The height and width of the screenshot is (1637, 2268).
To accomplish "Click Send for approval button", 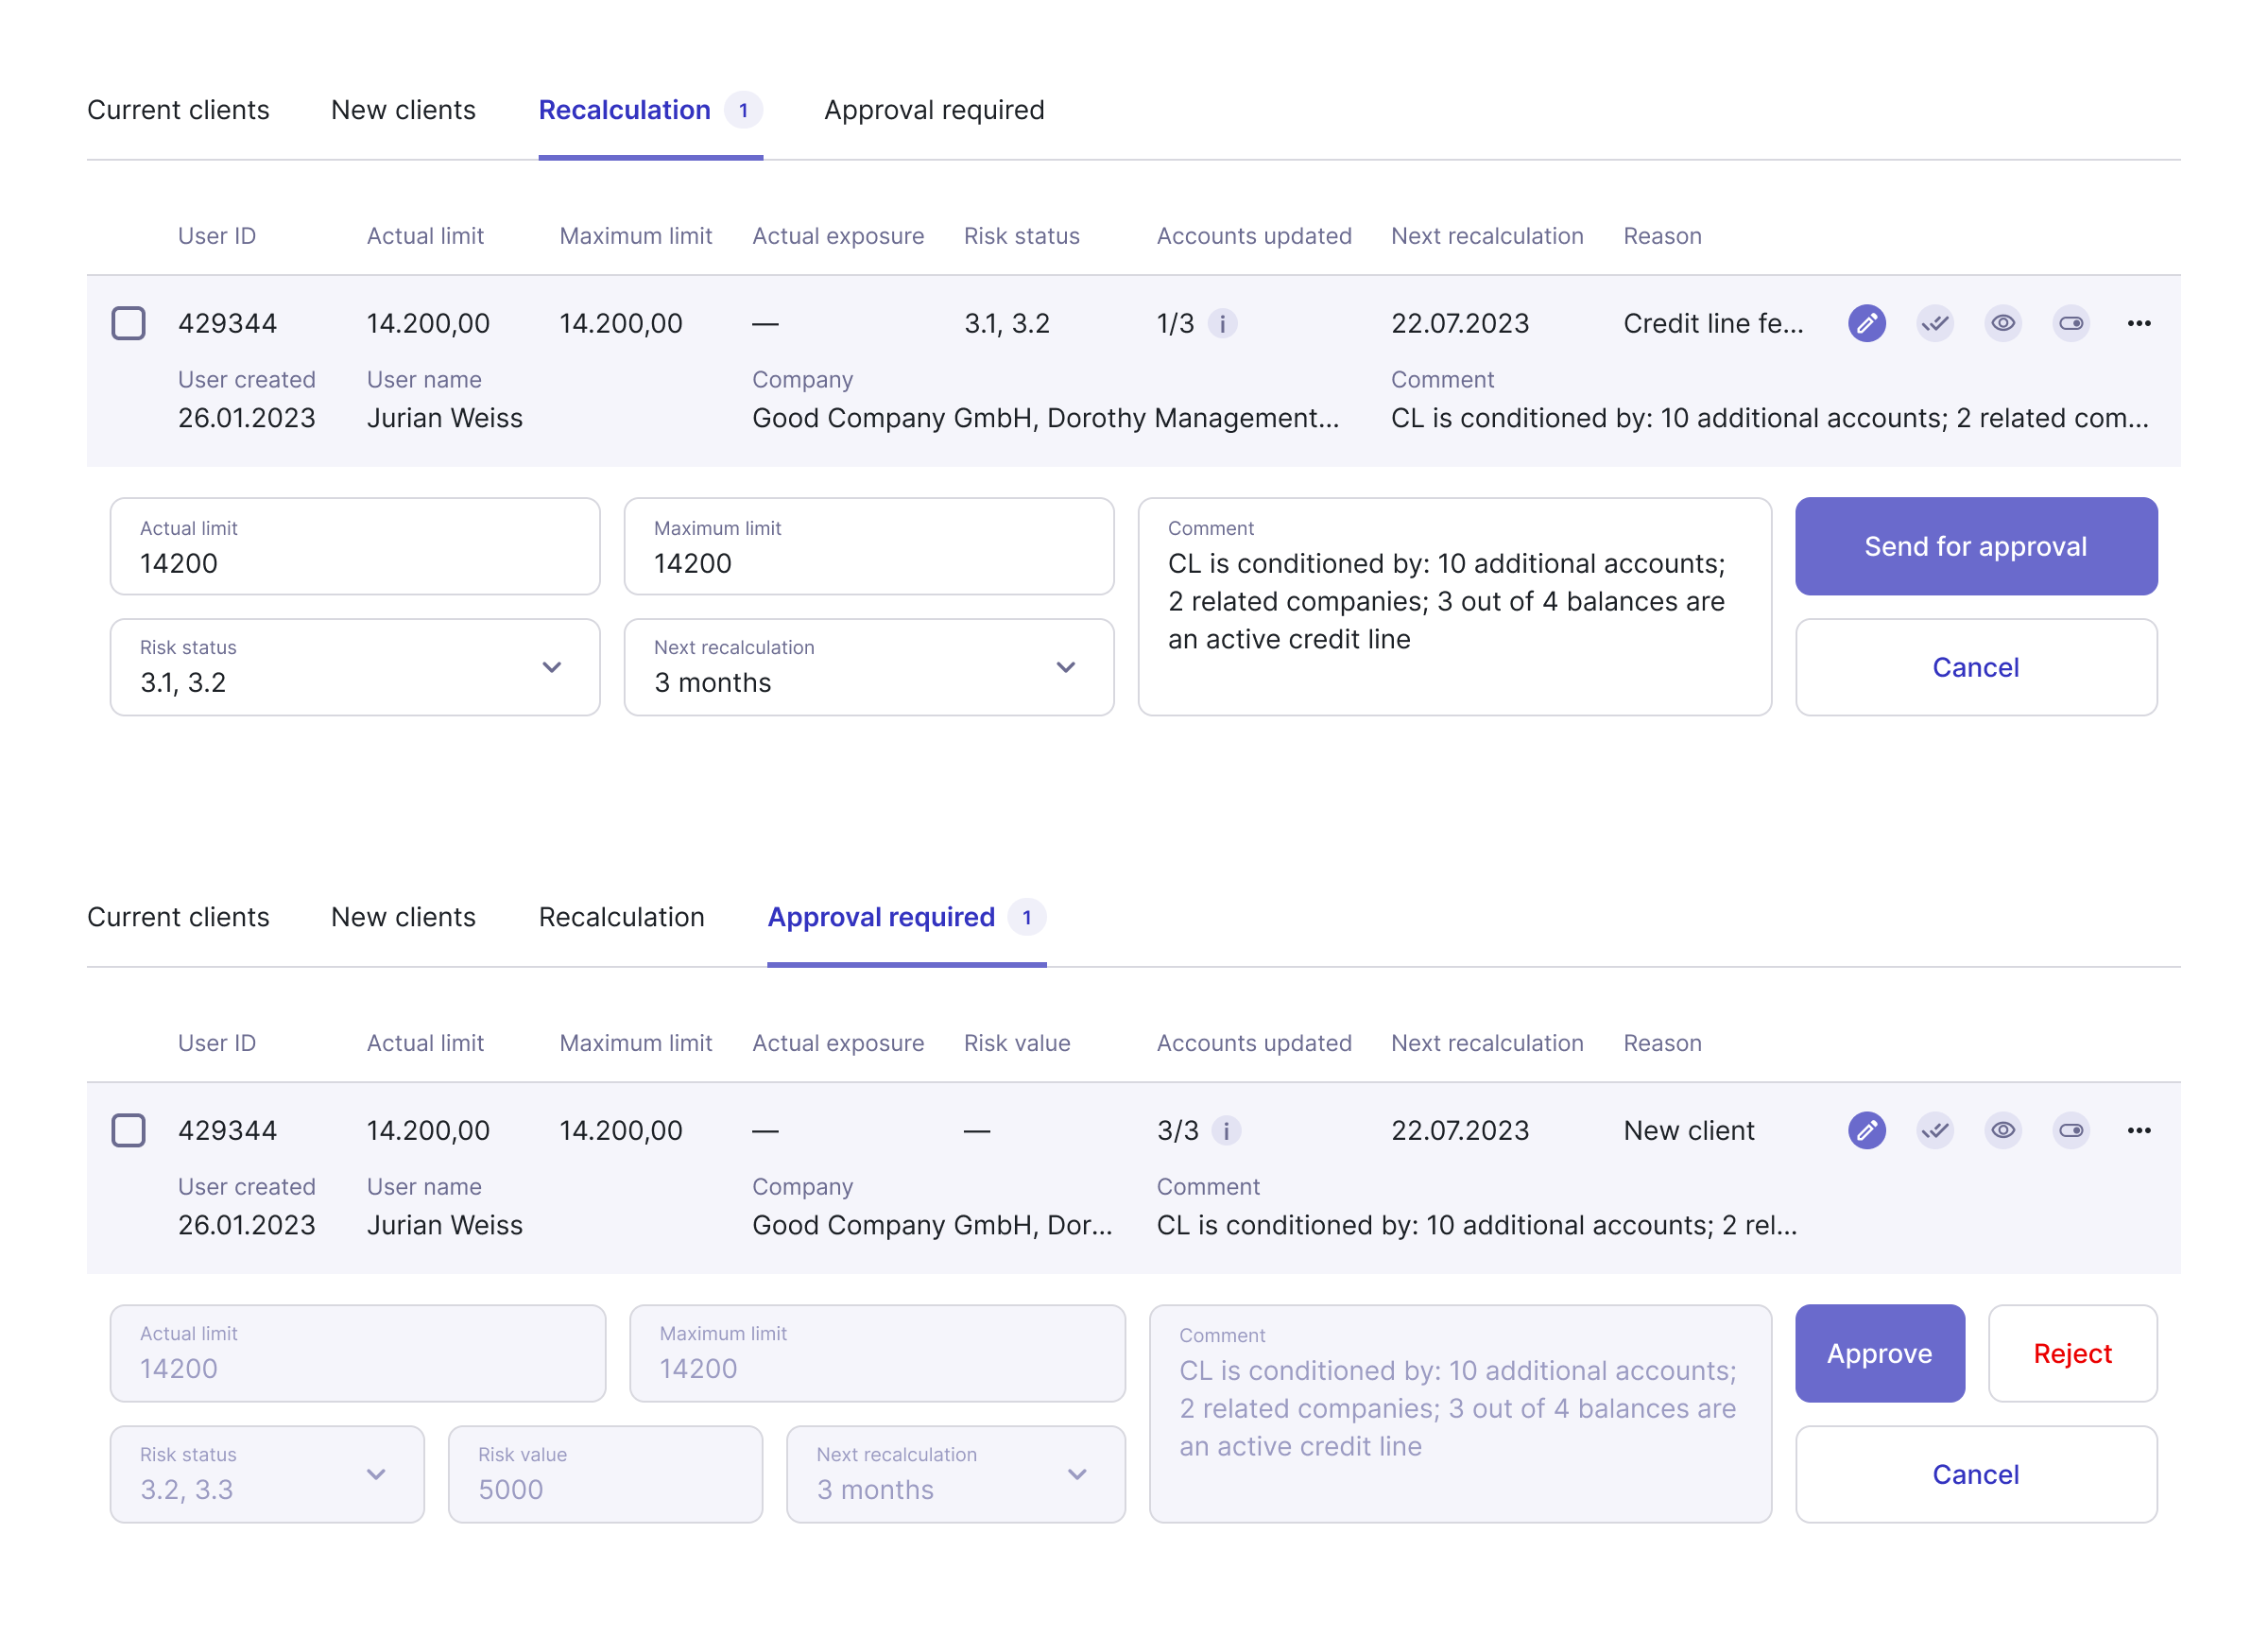I will 1975,546.
